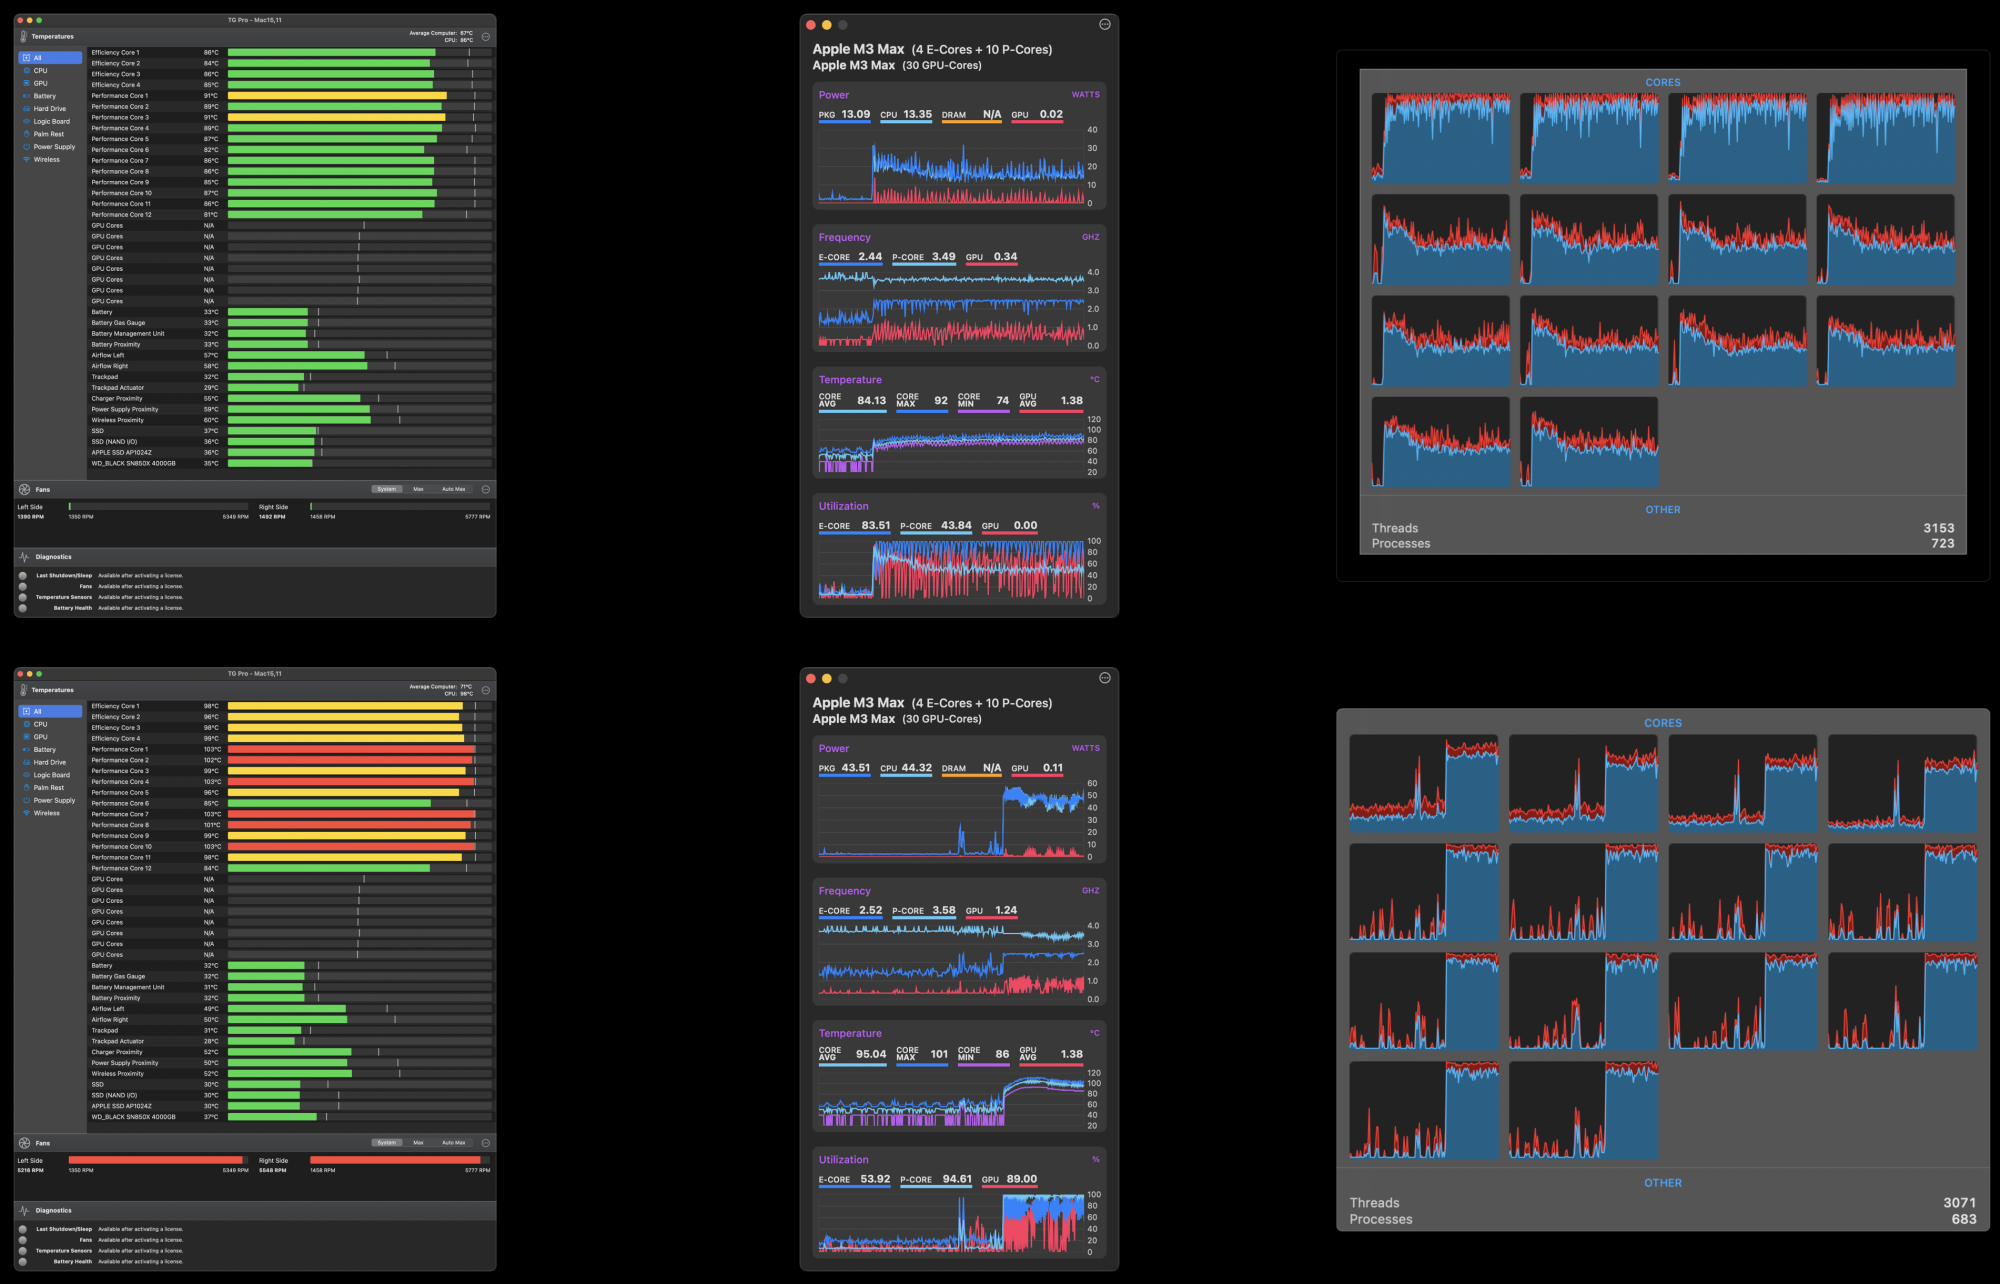Select Performance Core 12 row reading 81°C
This screenshot has height=1284, width=2000.
tap(290, 214)
